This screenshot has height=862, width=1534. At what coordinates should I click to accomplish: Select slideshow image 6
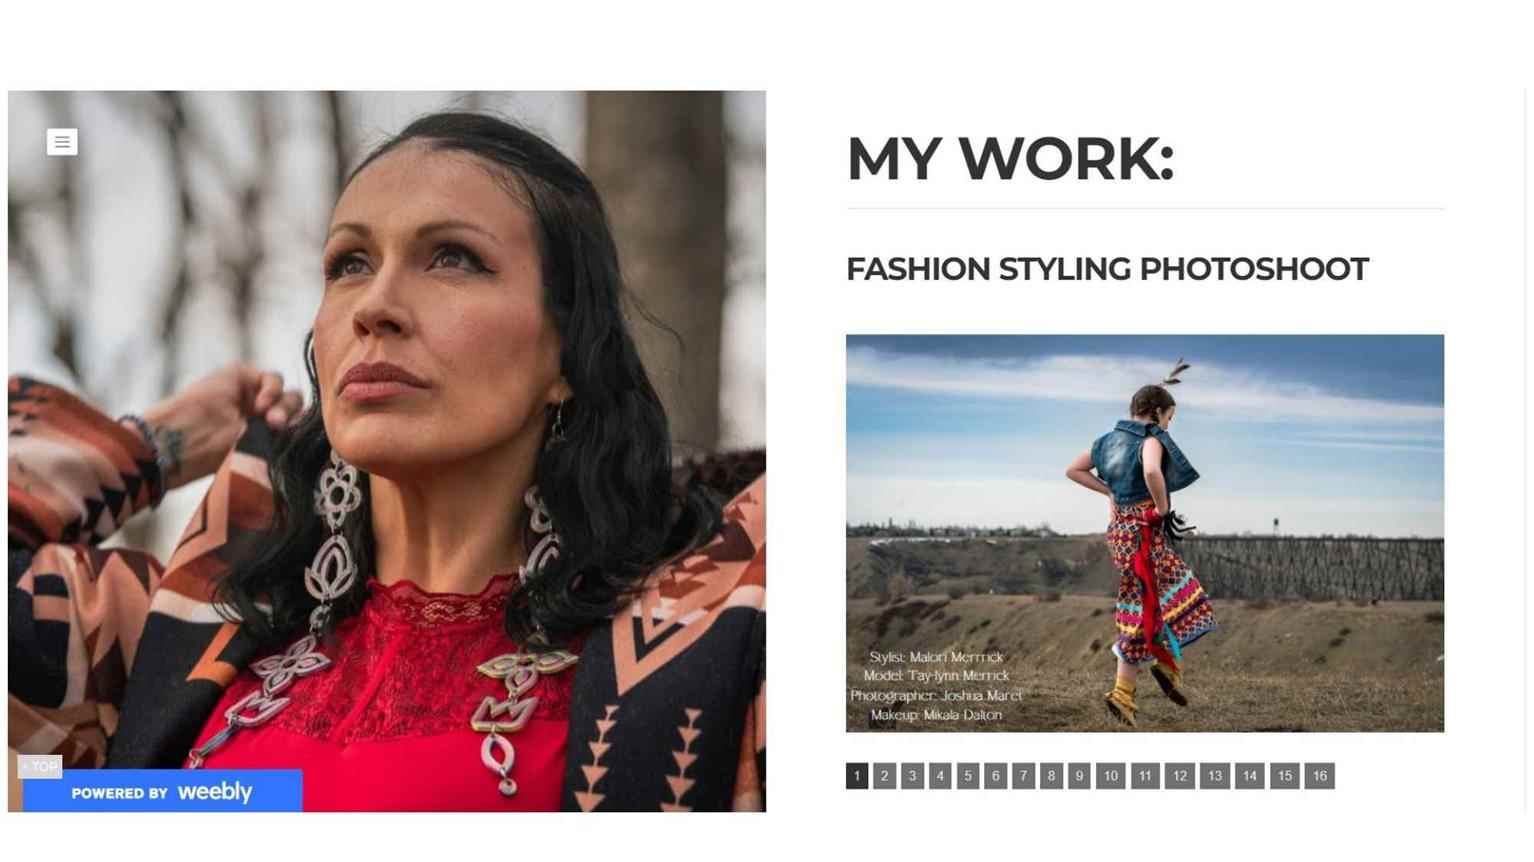tap(996, 776)
